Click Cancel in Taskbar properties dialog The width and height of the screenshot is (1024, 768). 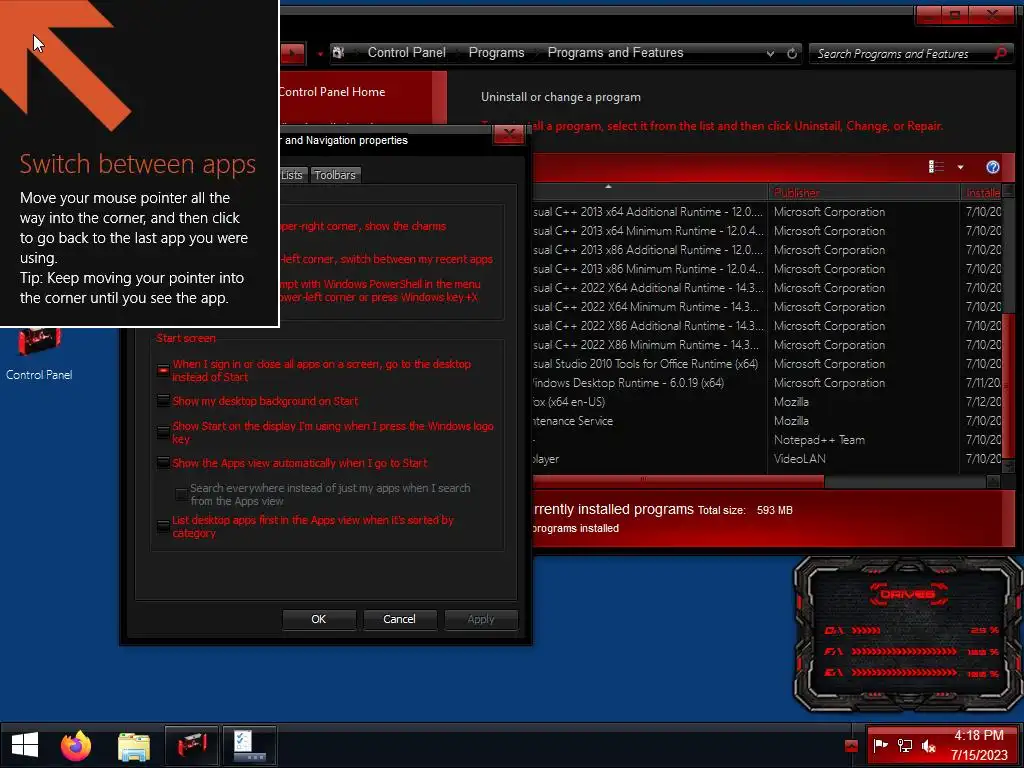click(x=399, y=619)
